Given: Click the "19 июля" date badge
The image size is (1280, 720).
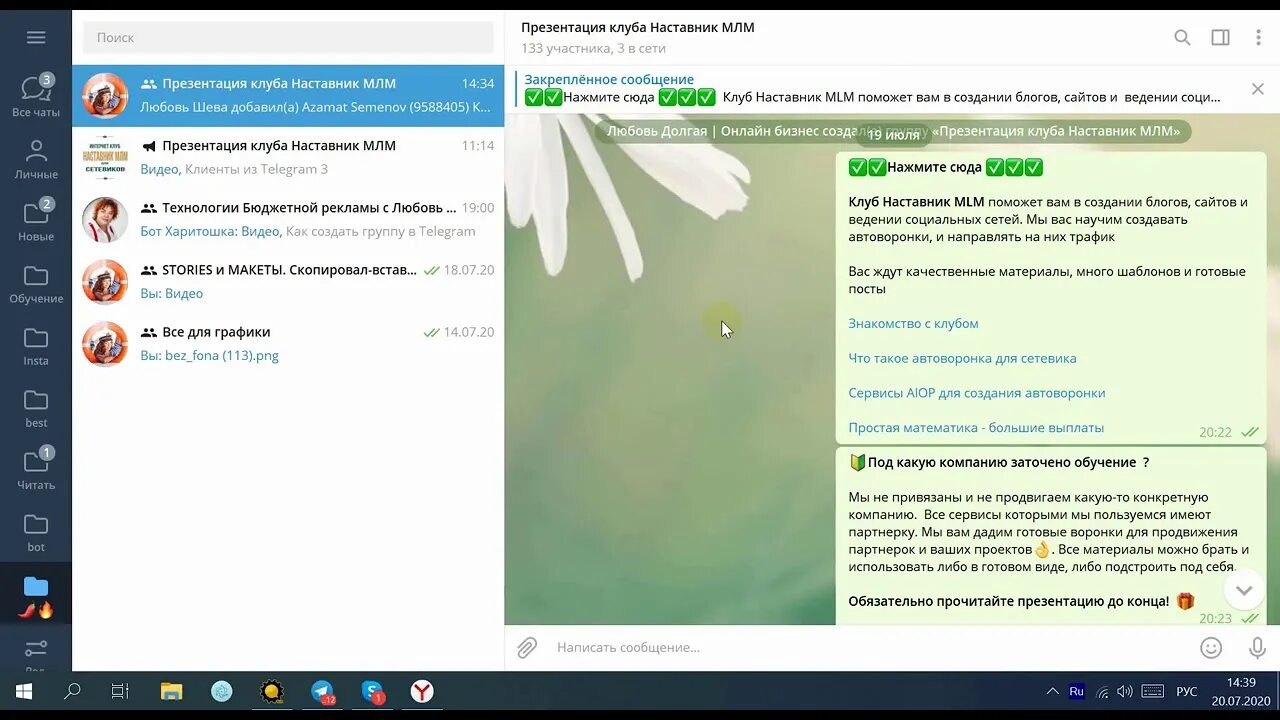Looking at the screenshot, I should point(893,135).
